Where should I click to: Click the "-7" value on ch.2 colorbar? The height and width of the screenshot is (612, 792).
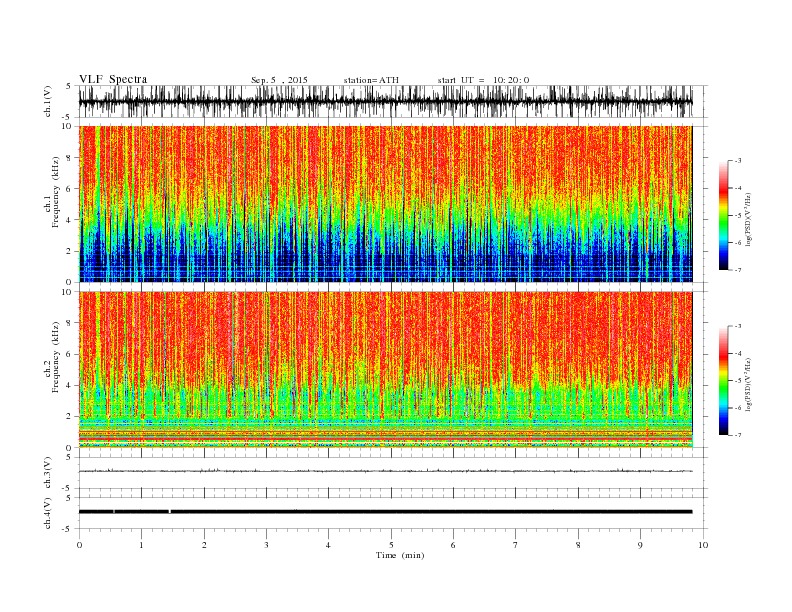(737, 435)
